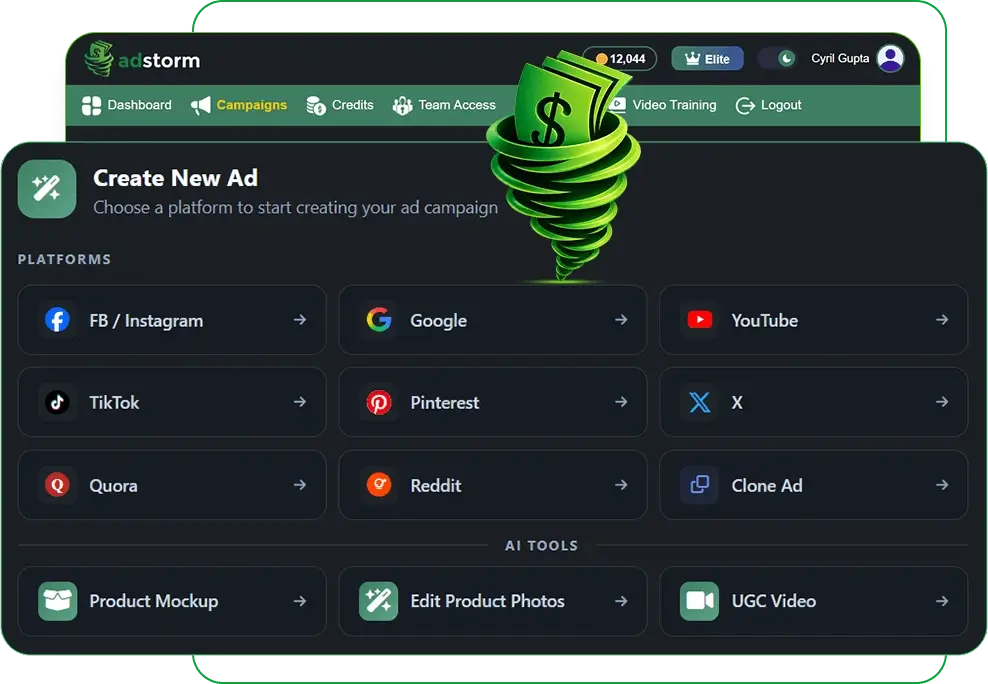Select the Logout menu item
Image resolution: width=988 pixels, height=684 pixels.
point(768,105)
